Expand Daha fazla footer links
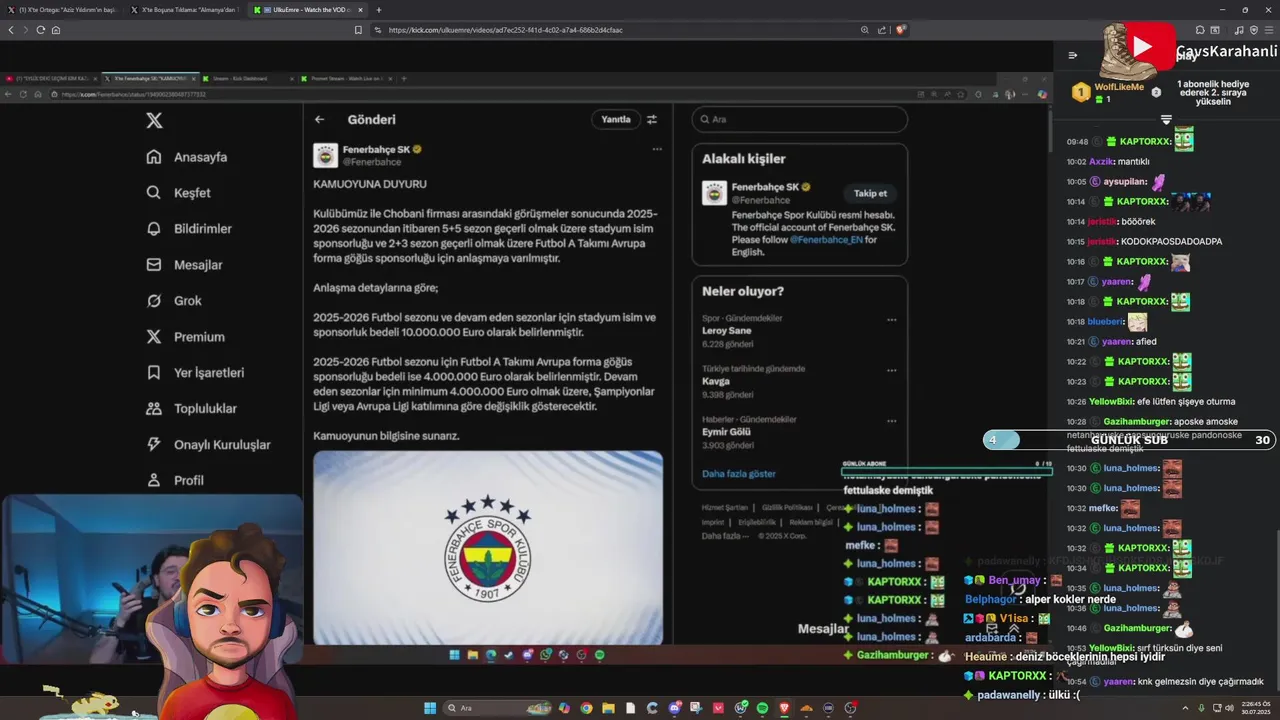The width and height of the screenshot is (1280, 720). 725,536
